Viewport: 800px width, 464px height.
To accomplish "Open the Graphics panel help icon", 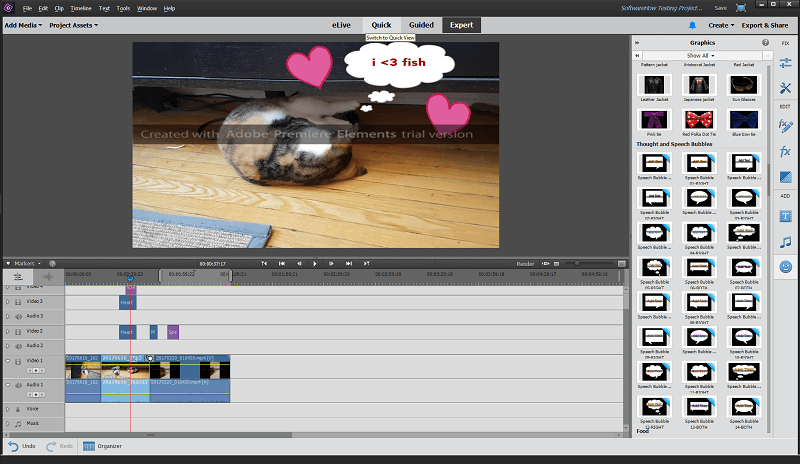I will coord(765,43).
